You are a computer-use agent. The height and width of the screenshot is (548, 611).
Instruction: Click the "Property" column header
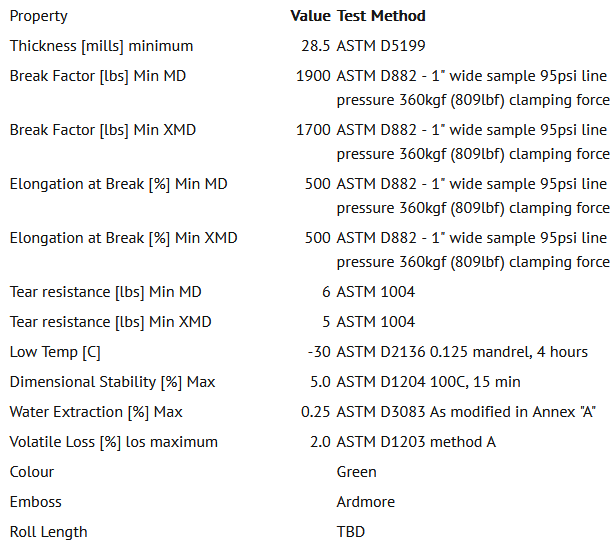40,16
